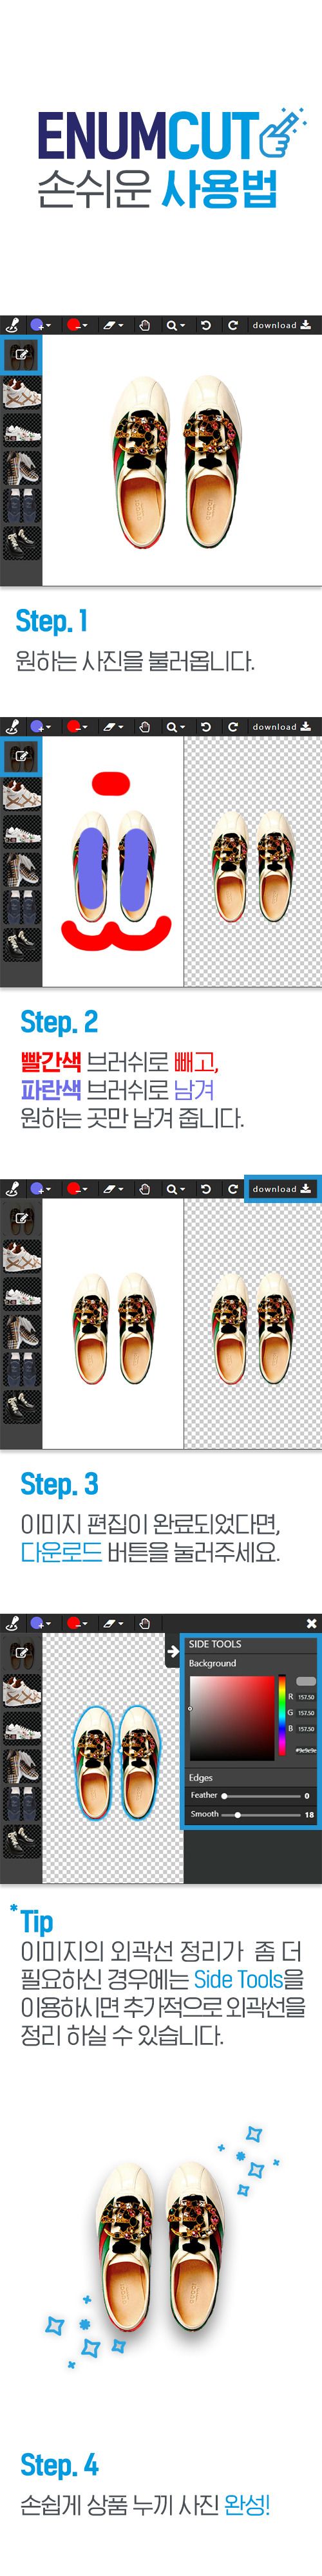Select the hand pan tool in Step 1 toolbar
The image size is (322, 2576).
click(144, 325)
